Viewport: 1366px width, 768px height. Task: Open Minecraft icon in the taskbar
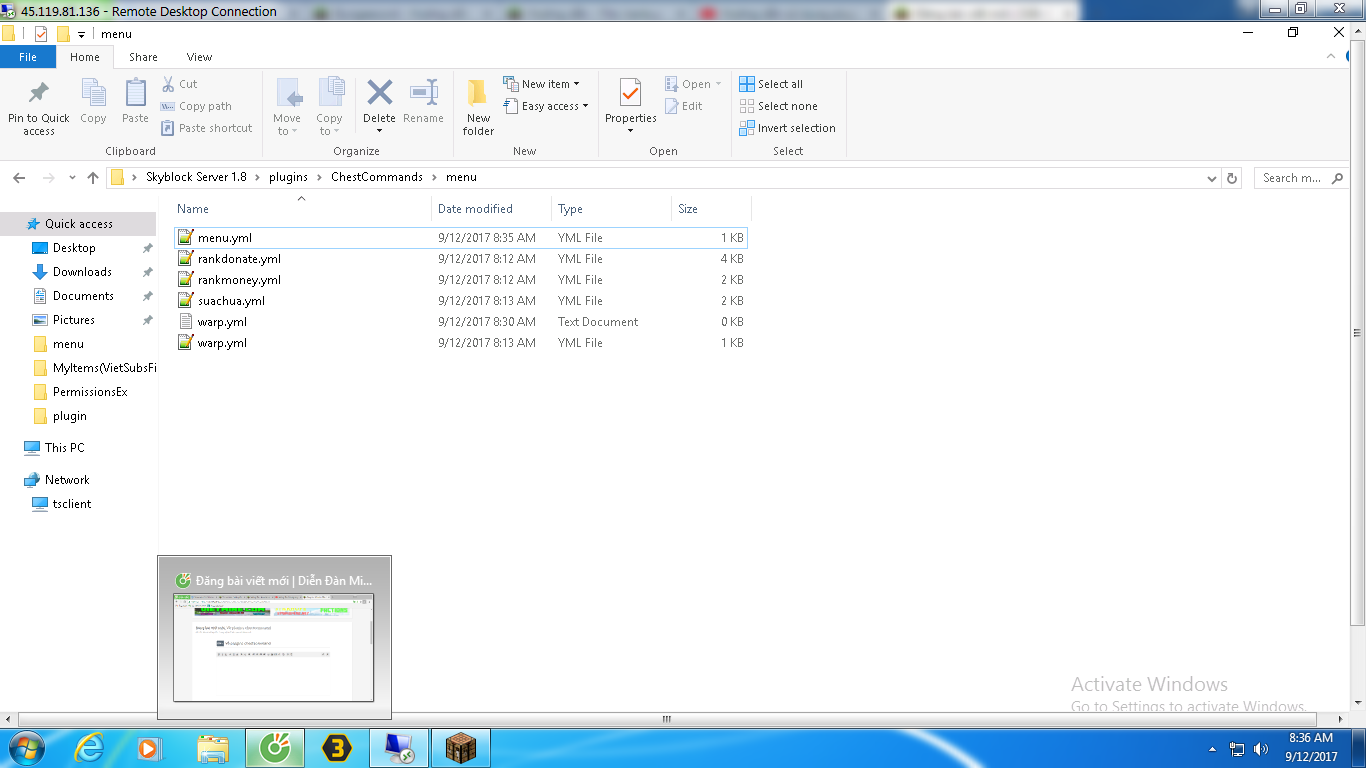click(x=460, y=747)
